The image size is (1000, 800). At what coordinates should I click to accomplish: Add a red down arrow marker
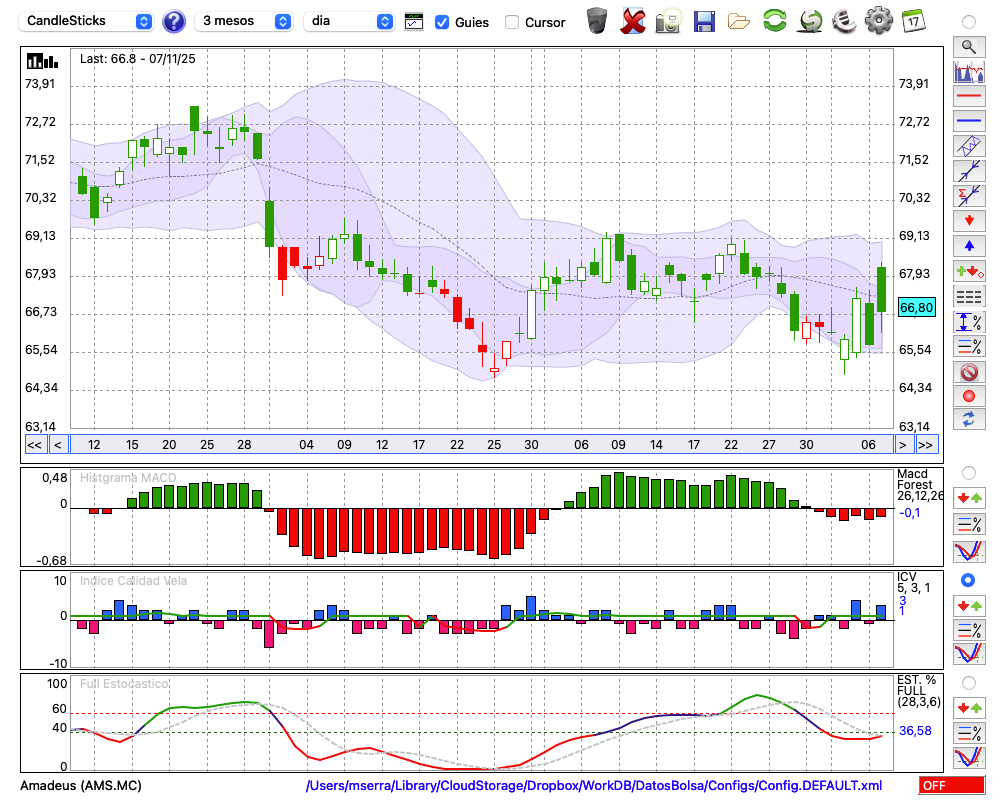969,221
